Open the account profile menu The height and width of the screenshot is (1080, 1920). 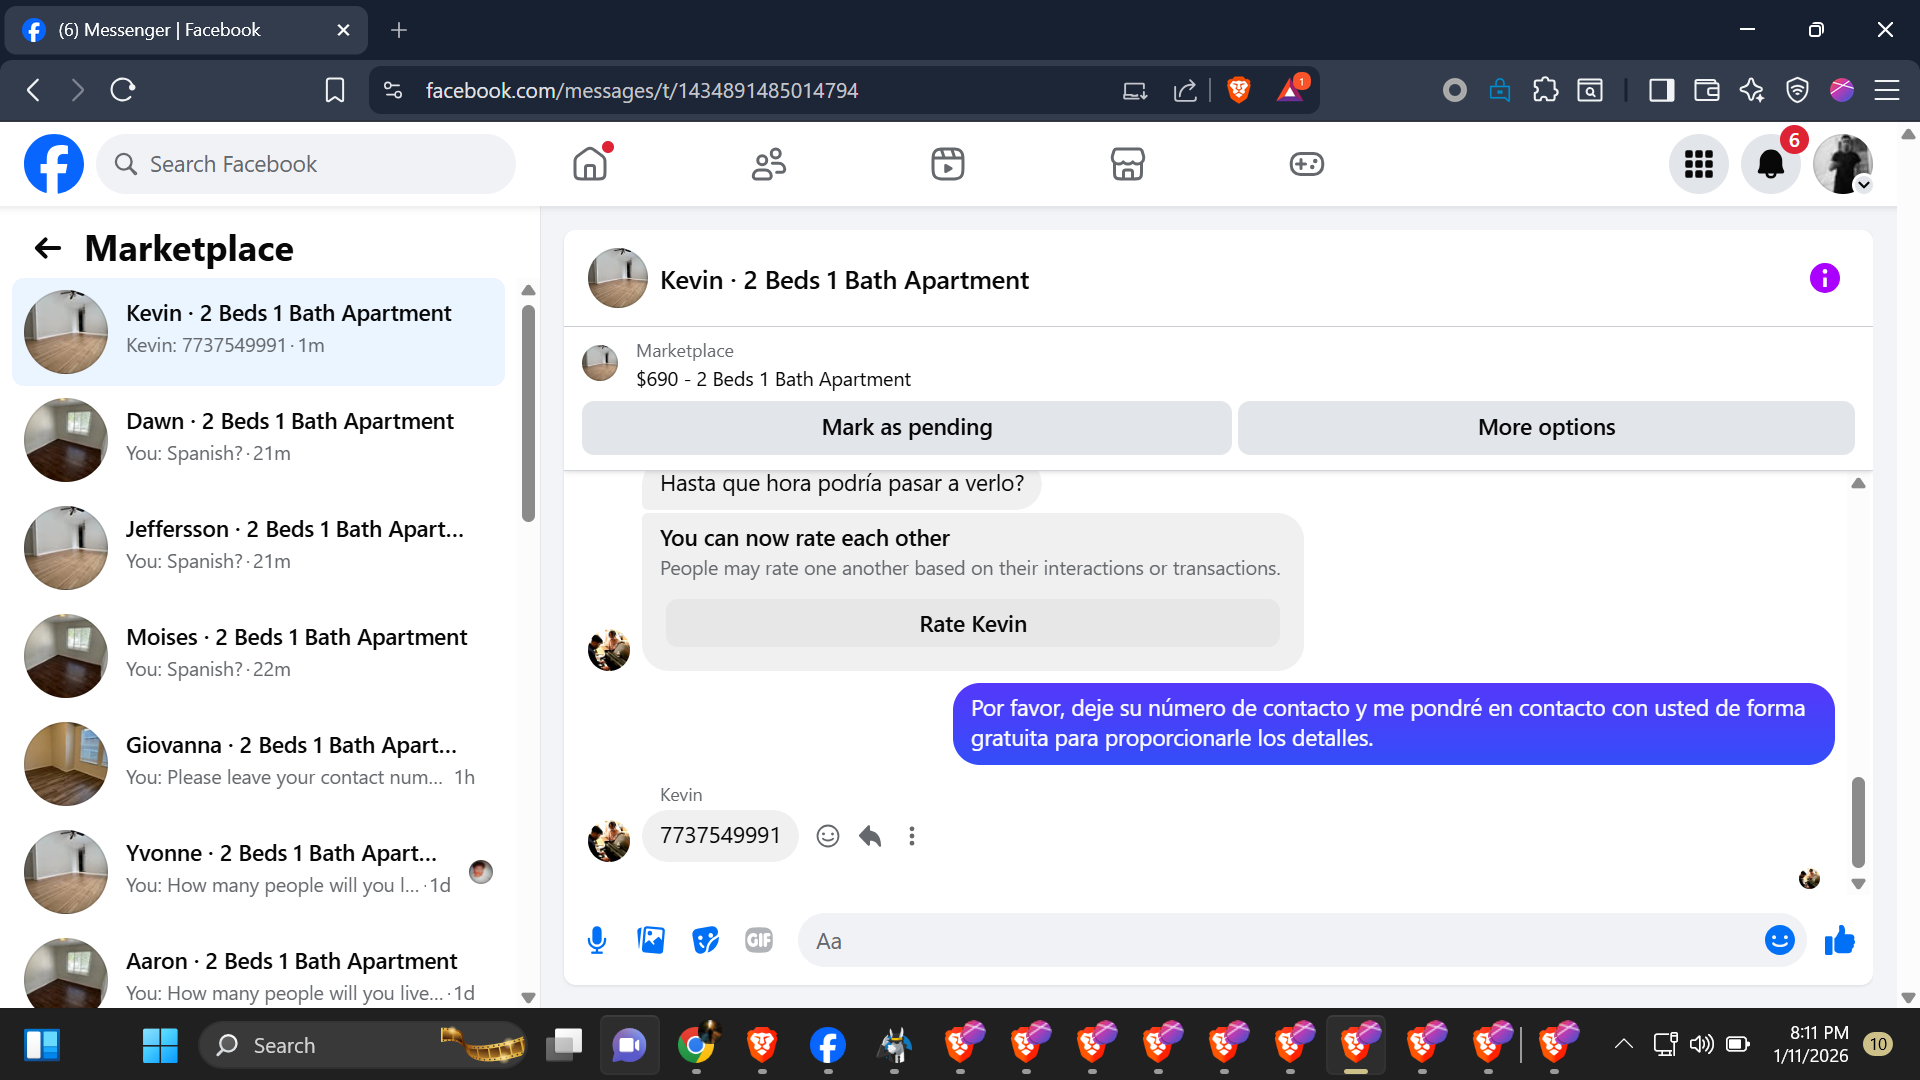[1843, 164]
